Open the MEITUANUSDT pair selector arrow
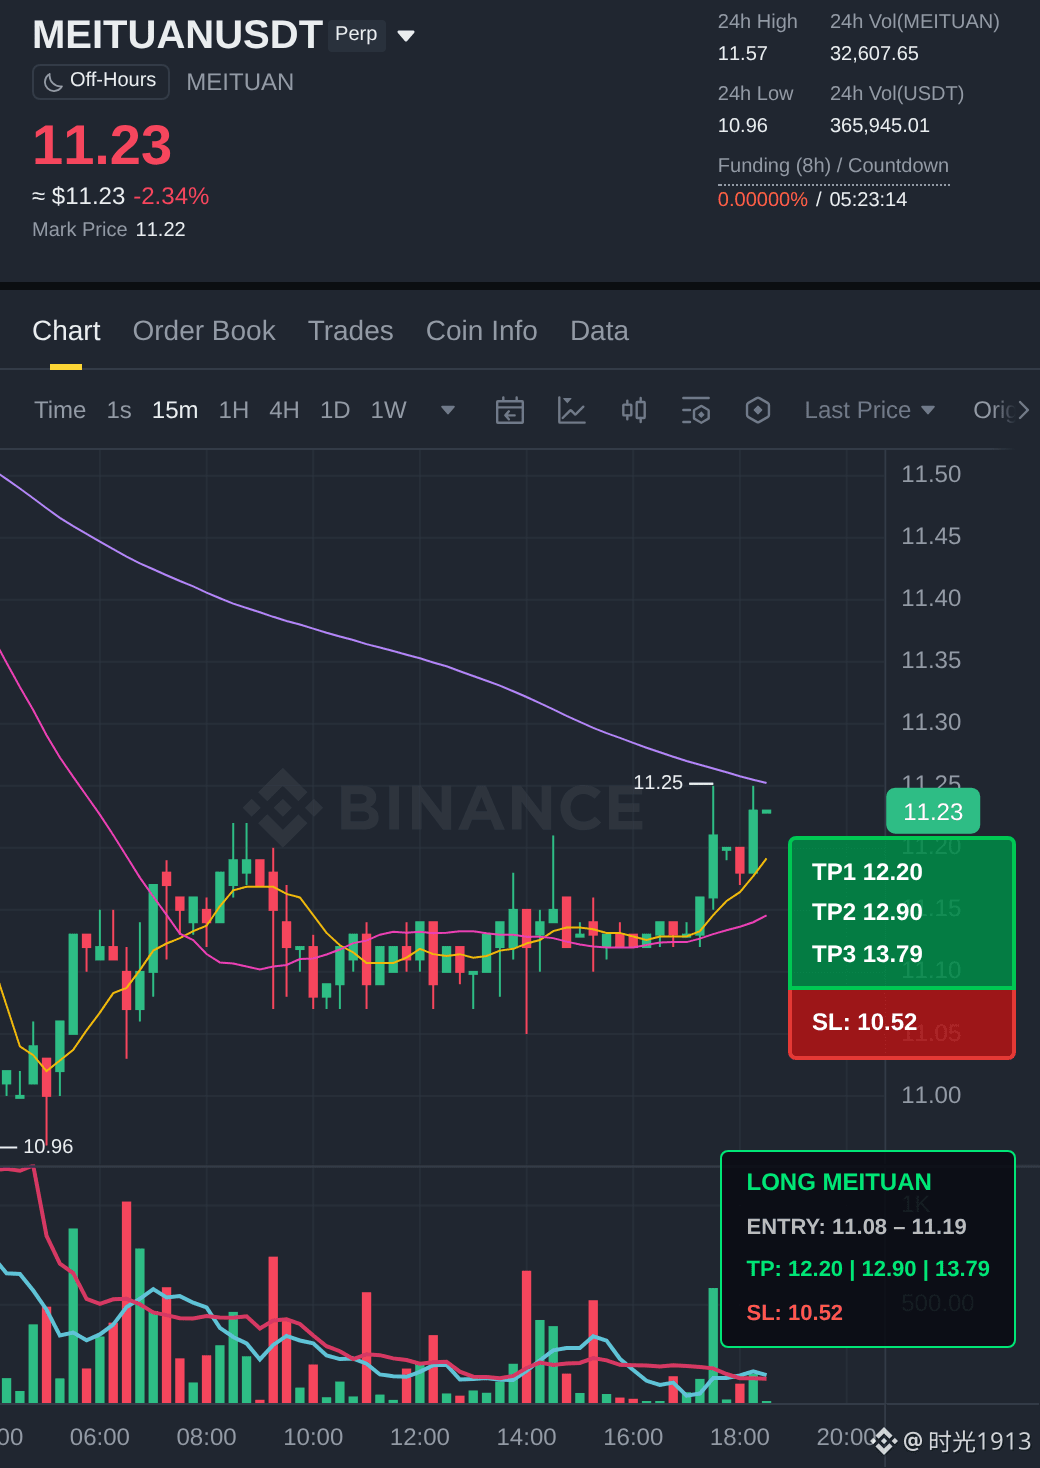The height and width of the screenshot is (1468, 1040). click(x=406, y=36)
